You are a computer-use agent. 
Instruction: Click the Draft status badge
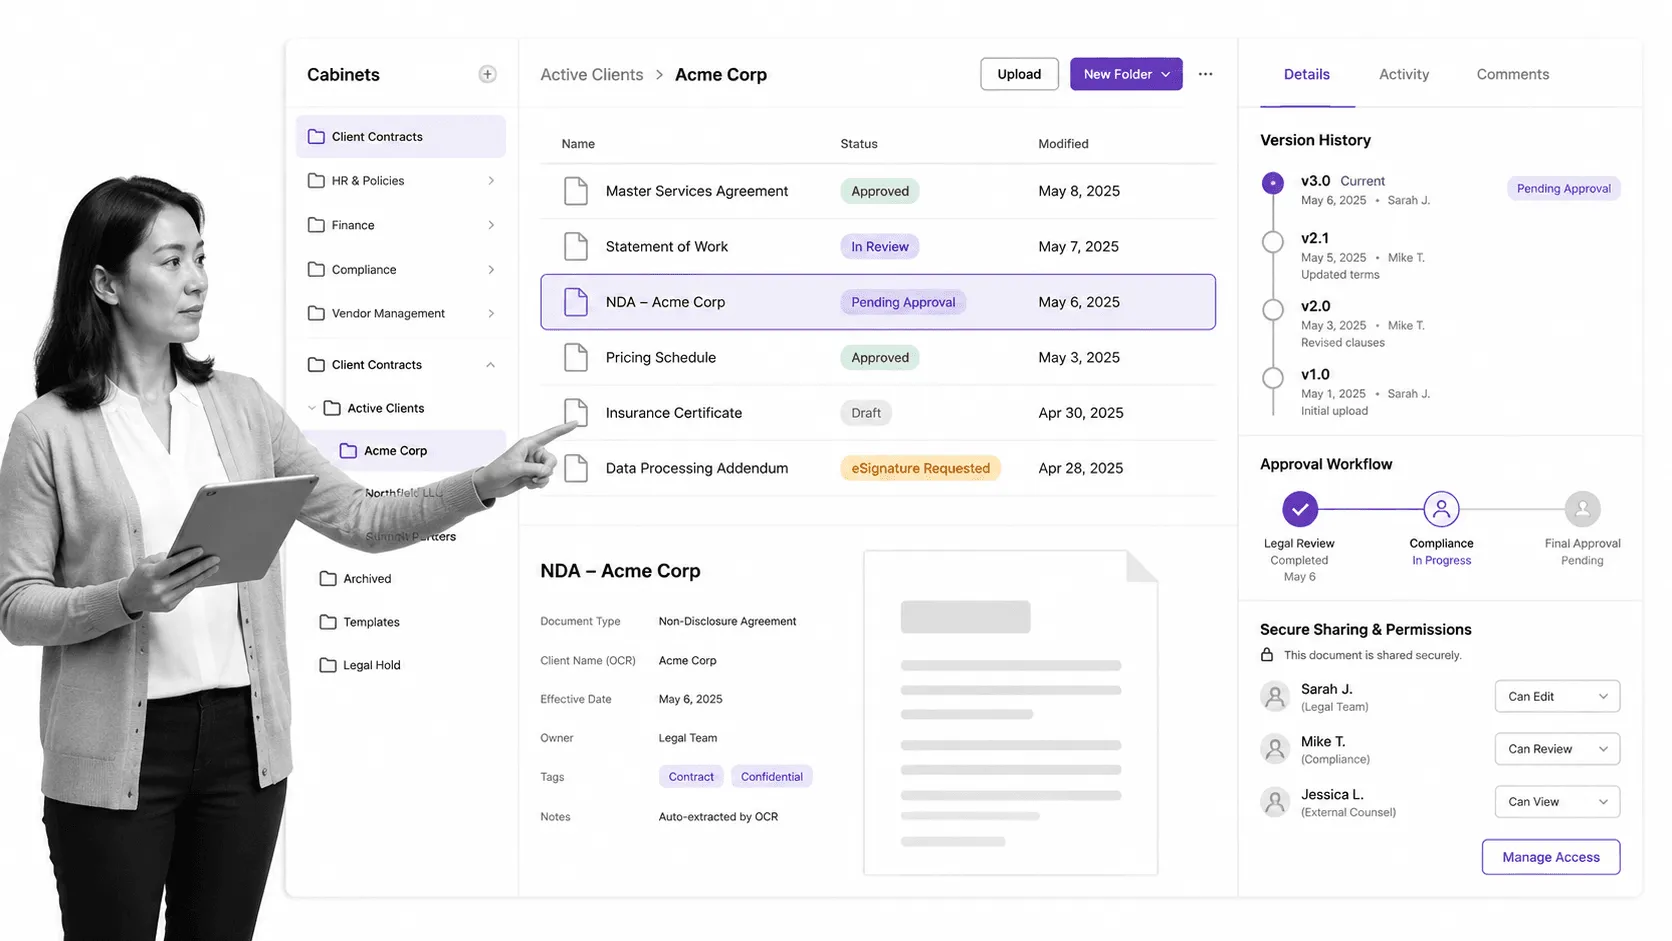click(866, 413)
